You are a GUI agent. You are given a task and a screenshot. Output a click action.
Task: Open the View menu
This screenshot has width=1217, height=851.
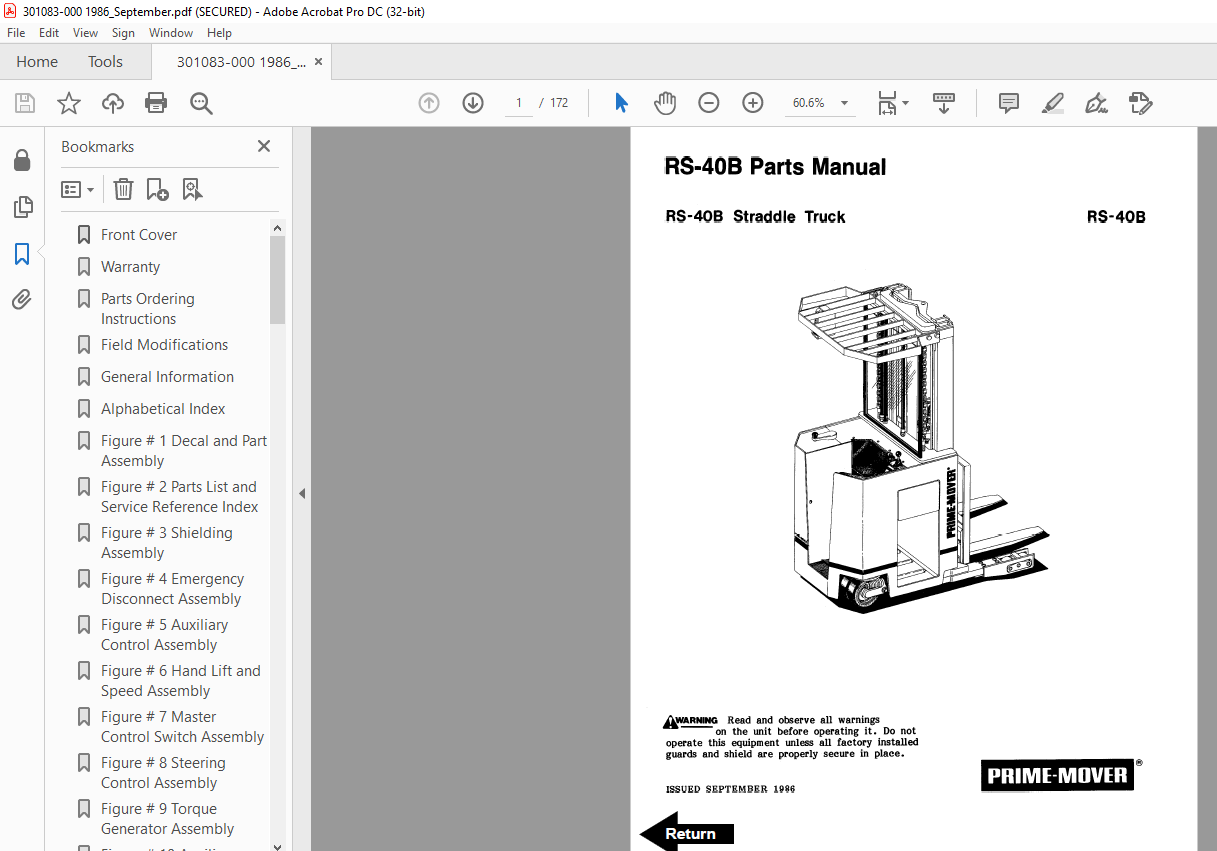(86, 33)
